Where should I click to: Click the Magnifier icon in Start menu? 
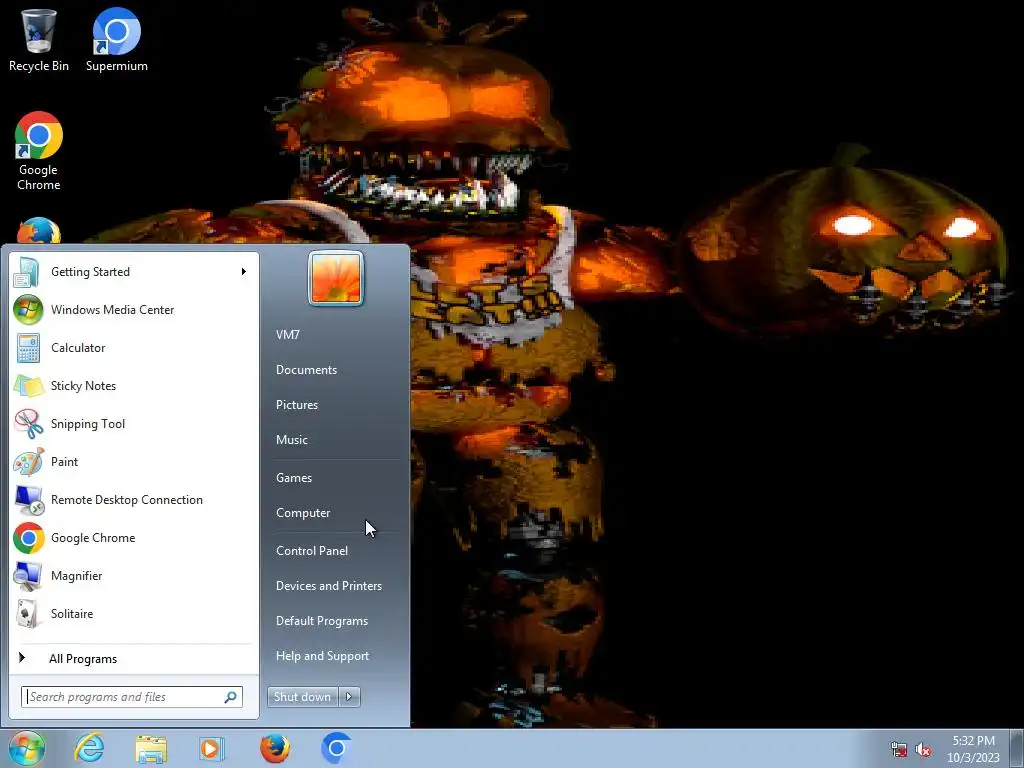click(28, 576)
